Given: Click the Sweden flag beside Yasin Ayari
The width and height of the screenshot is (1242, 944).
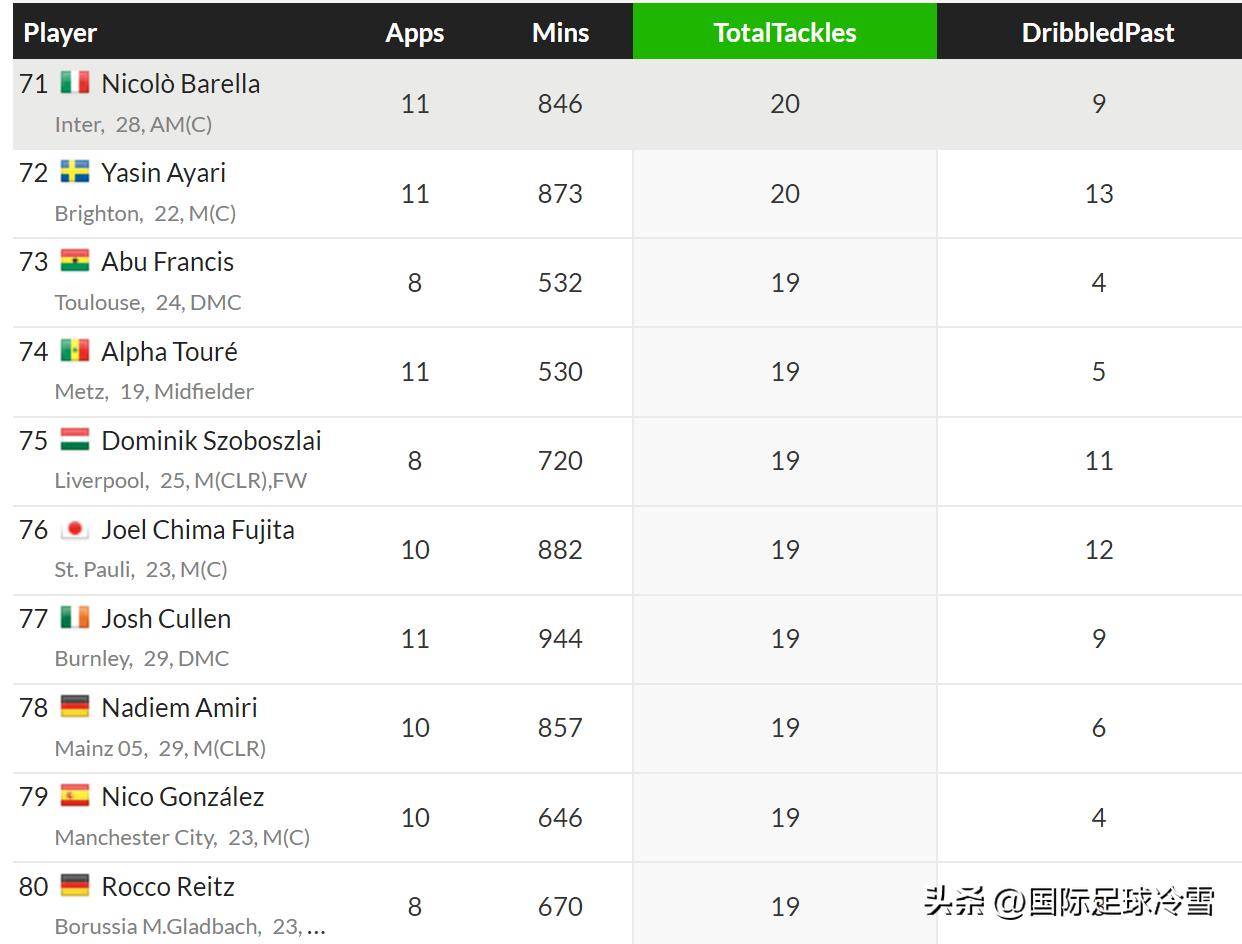Looking at the screenshot, I should 74,172.
